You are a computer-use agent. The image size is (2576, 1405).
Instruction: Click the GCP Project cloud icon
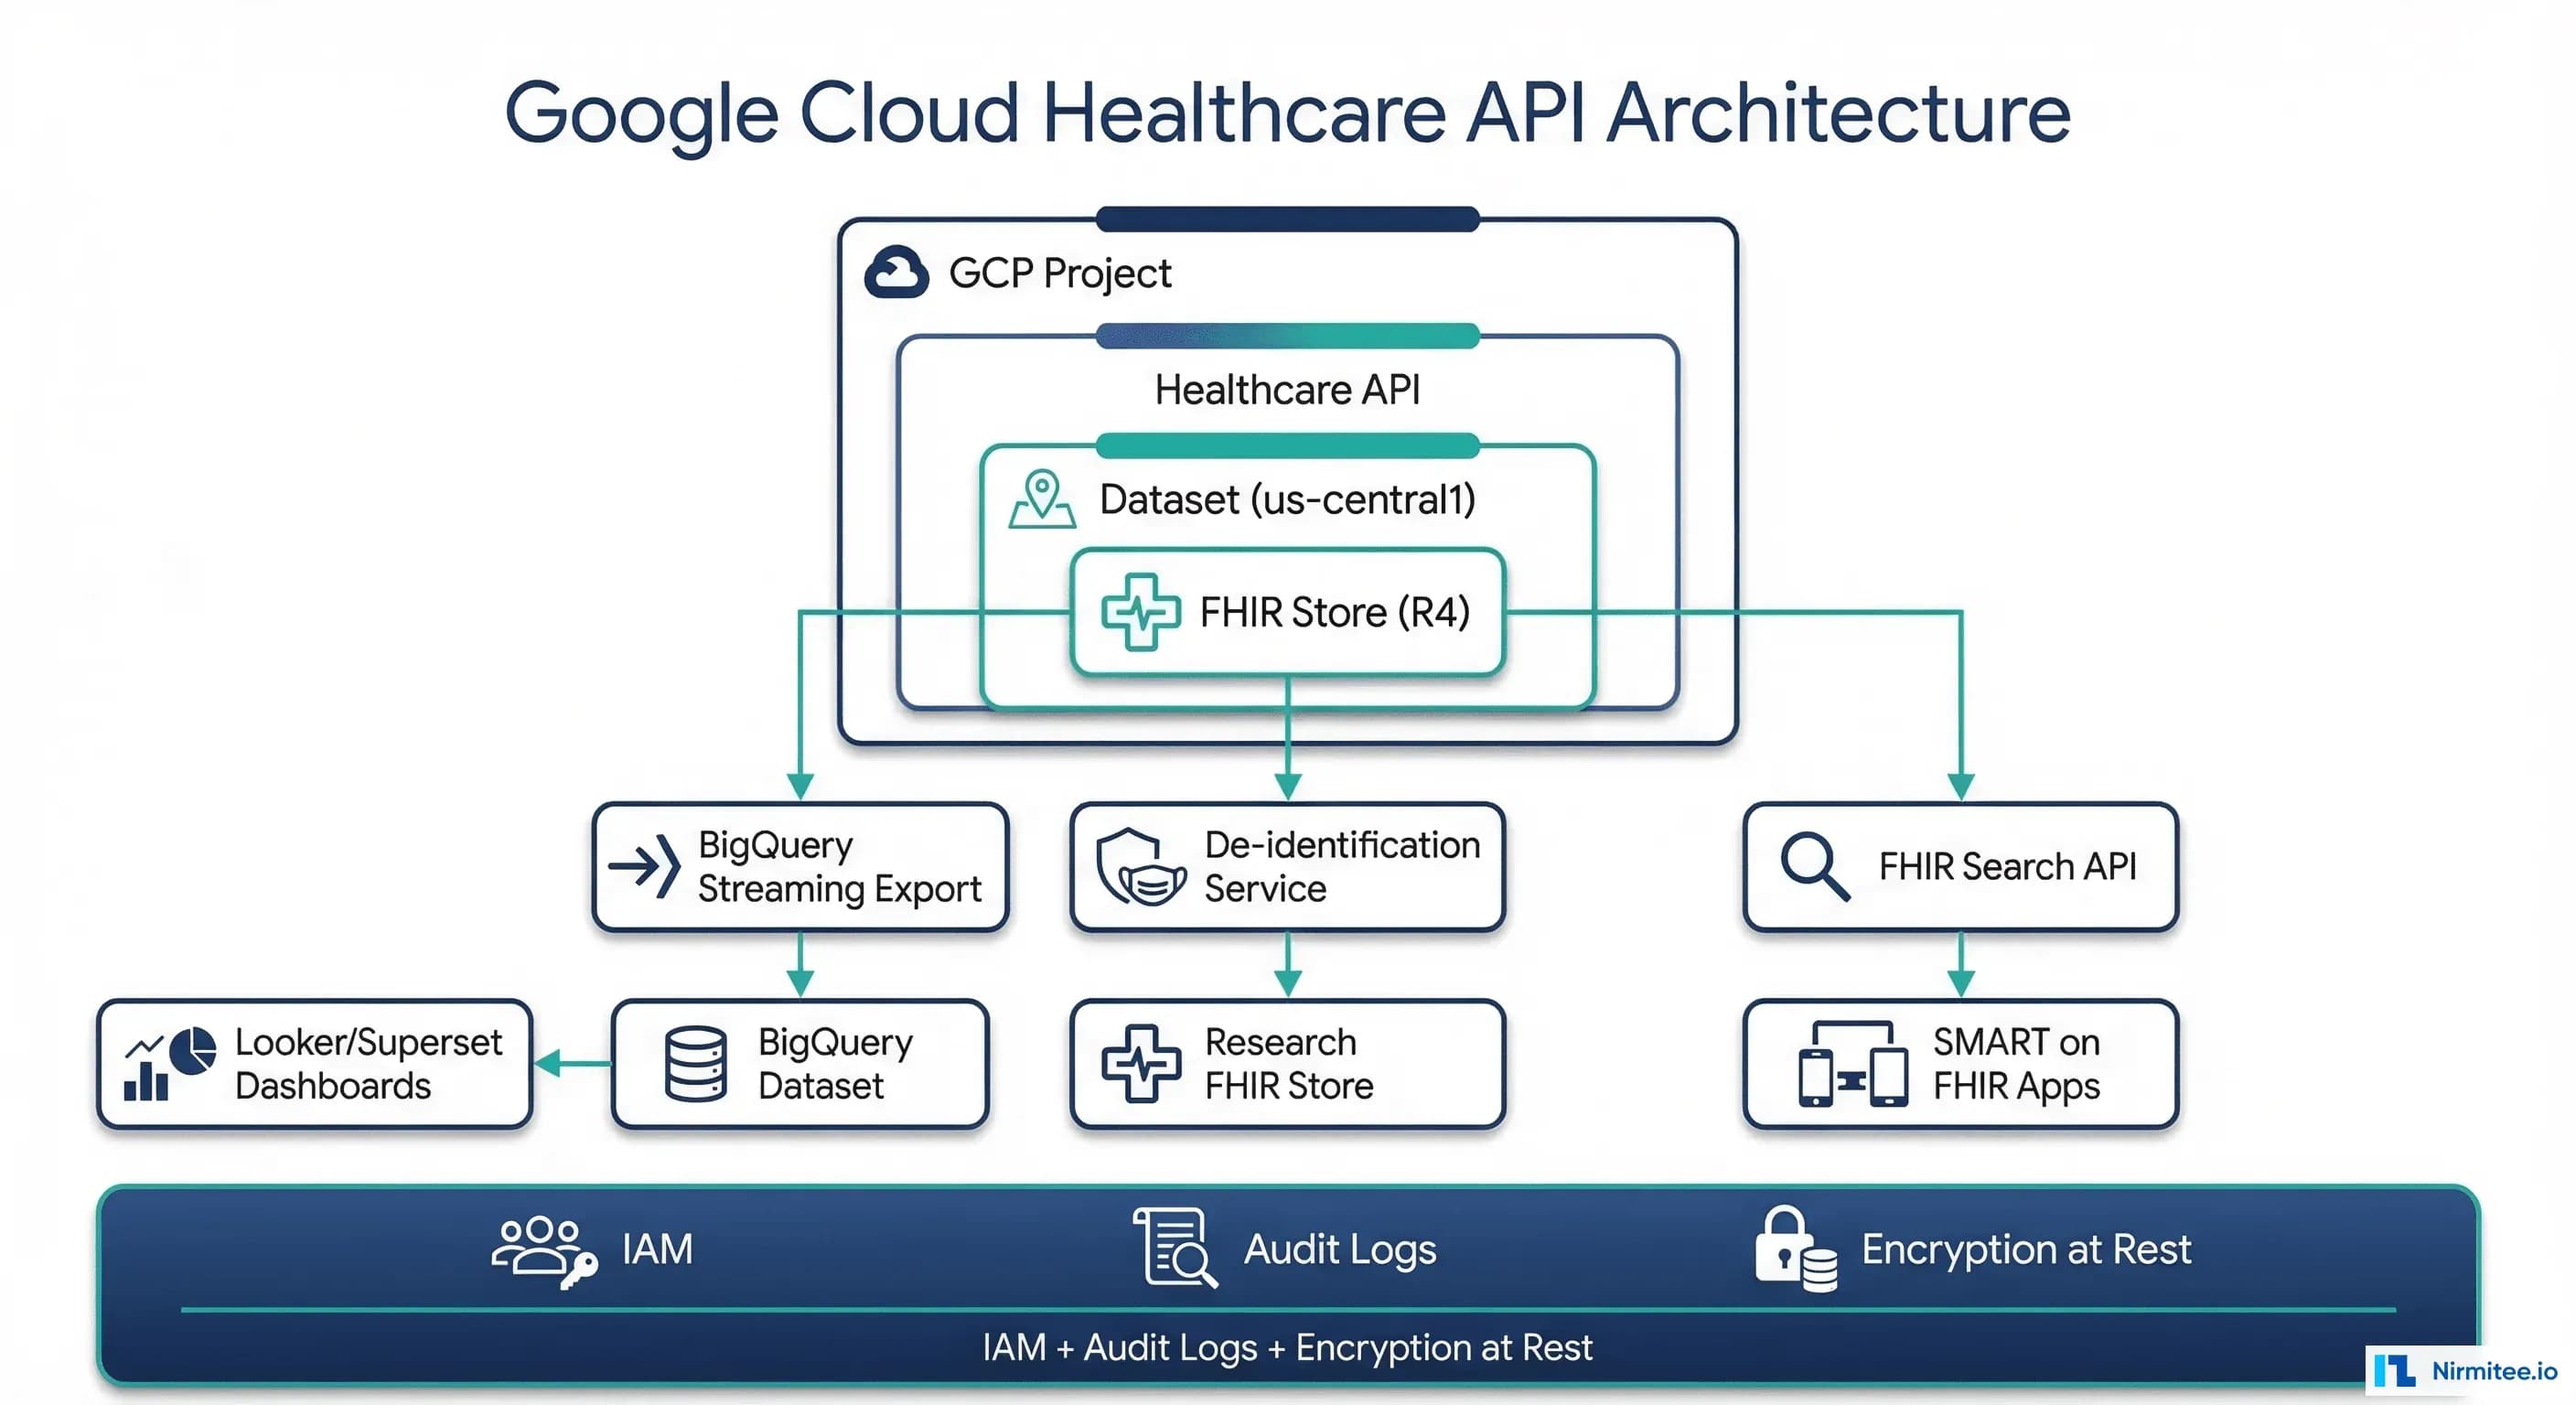[896, 272]
